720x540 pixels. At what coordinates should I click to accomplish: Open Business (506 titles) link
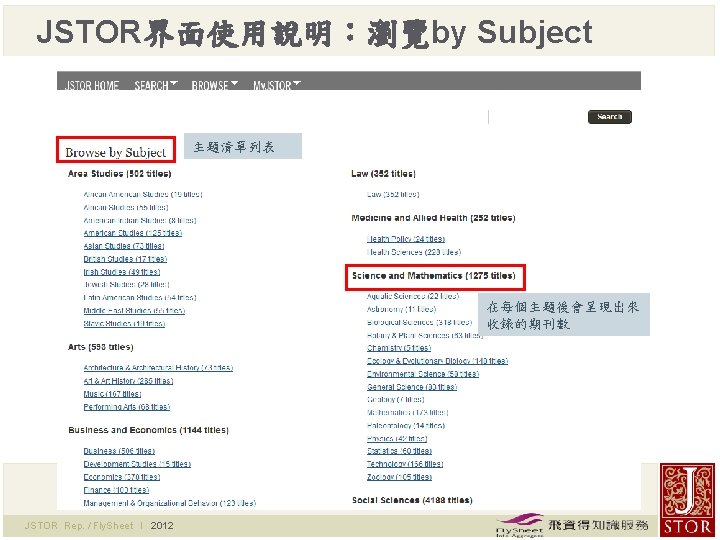pos(119,451)
